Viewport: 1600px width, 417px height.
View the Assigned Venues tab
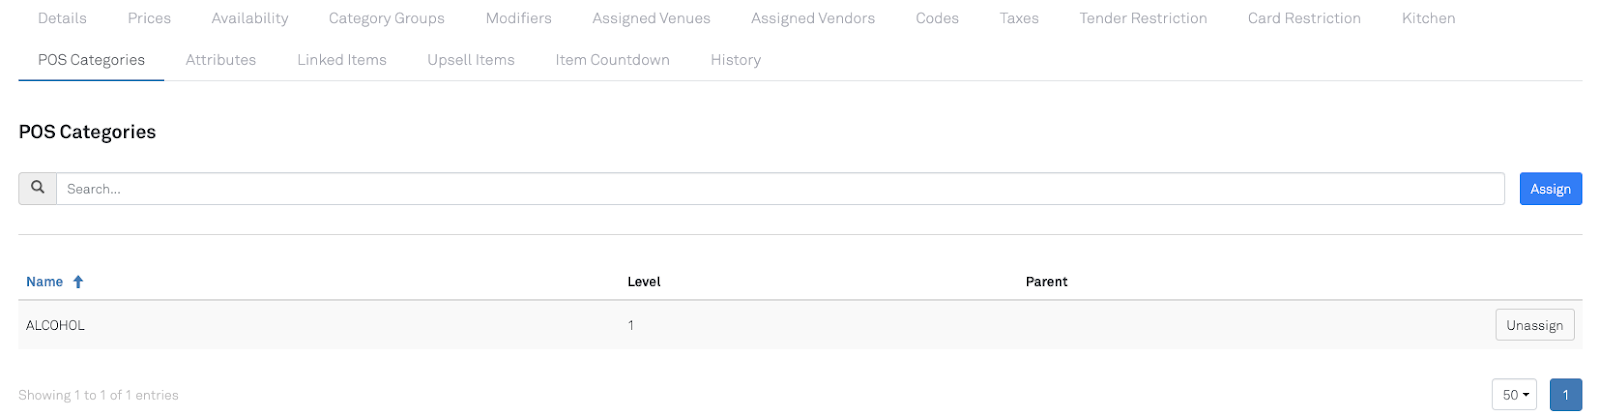651,18
